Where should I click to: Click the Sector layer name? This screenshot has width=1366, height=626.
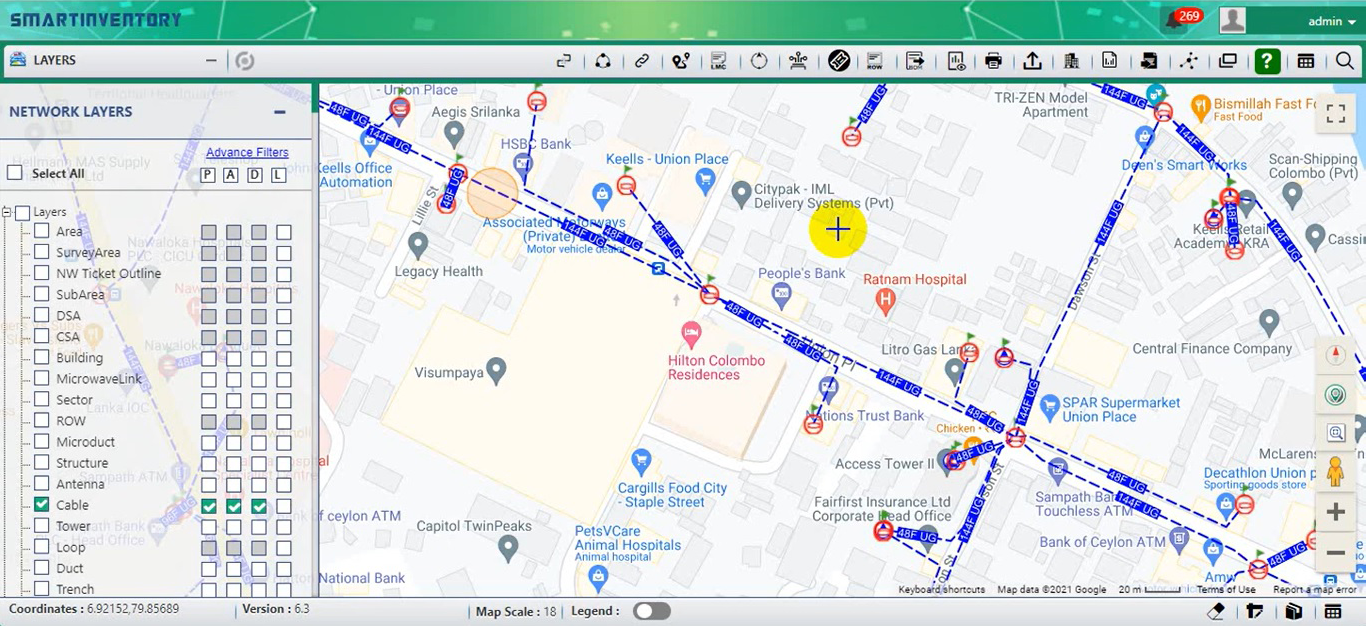[x=74, y=400]
